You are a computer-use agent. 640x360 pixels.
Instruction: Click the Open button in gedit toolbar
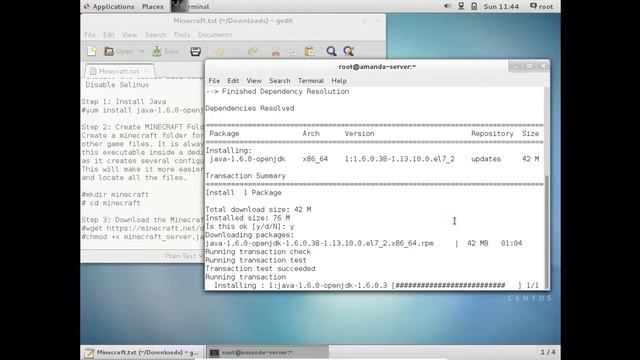(x=118, y=51)
